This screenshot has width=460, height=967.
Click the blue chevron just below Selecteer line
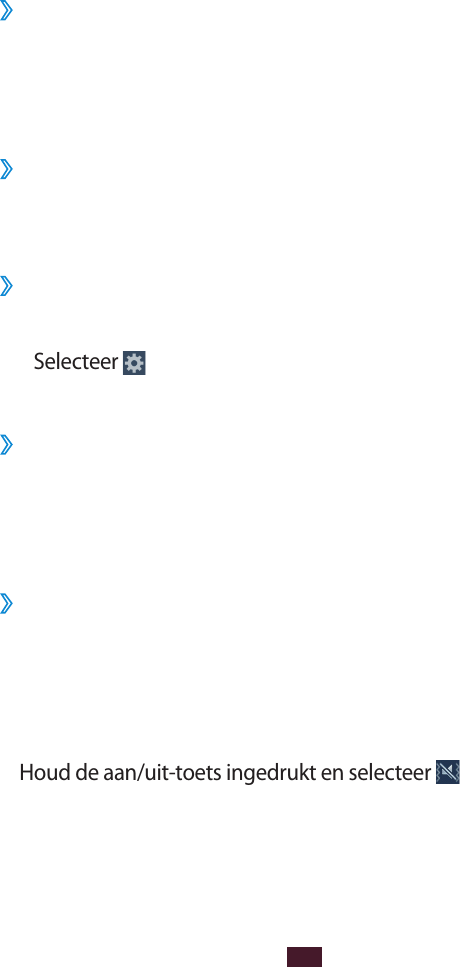point(6,445)
